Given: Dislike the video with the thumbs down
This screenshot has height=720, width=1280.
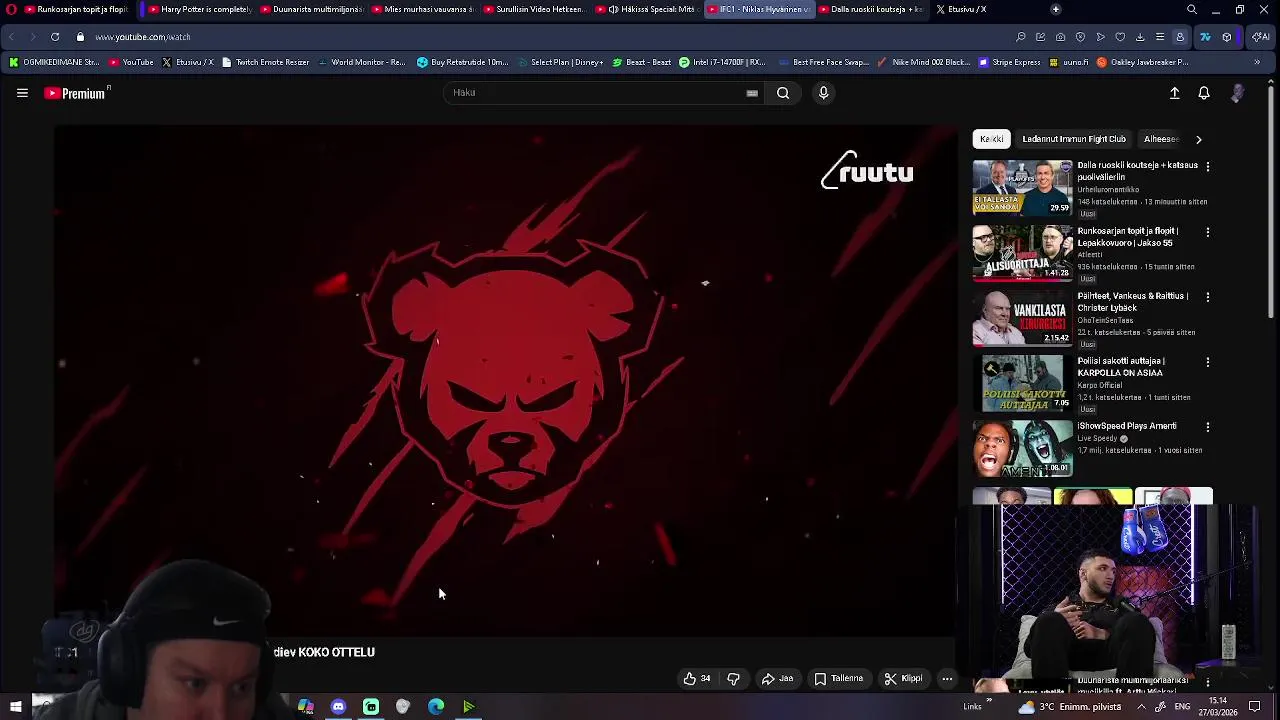Looking at the screenshot, I should 733,678.
